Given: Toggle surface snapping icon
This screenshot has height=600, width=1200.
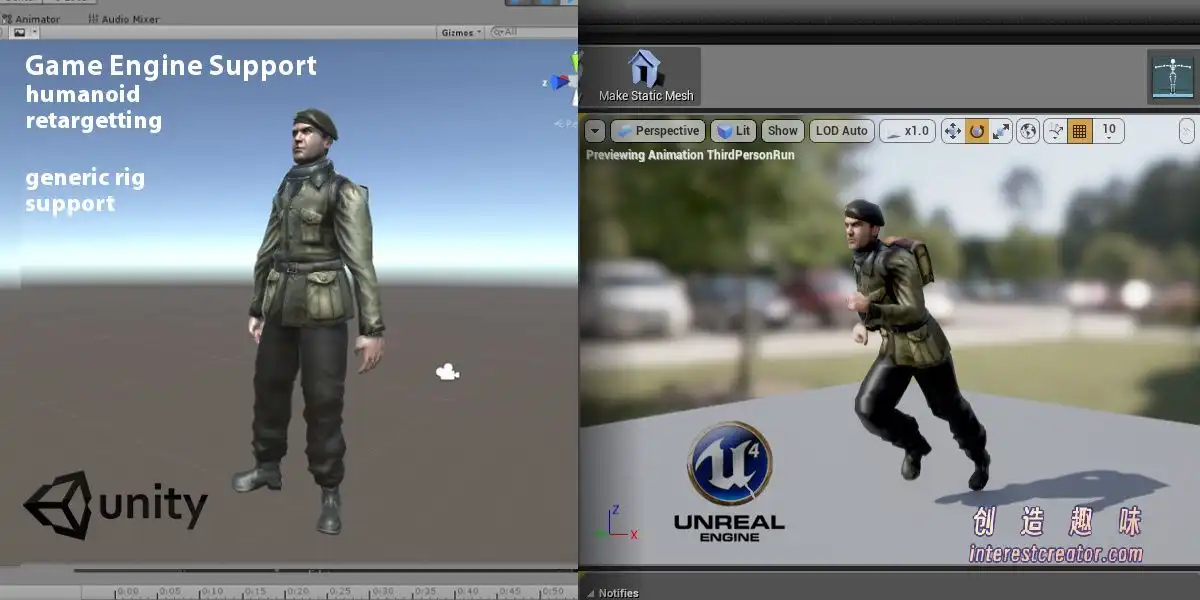Looking at the screenshot, I should 1056,131.
